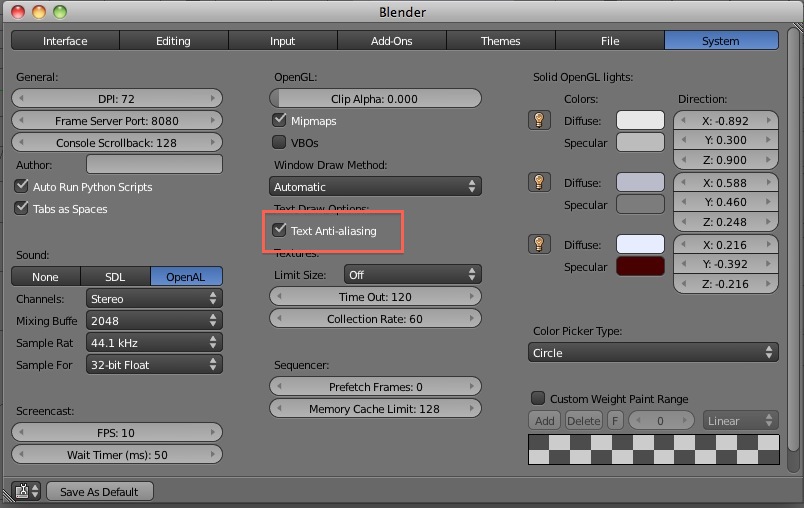Decrease Console Scrollback with left arrow
804x508 pixels.
click(x=21, y=143)
